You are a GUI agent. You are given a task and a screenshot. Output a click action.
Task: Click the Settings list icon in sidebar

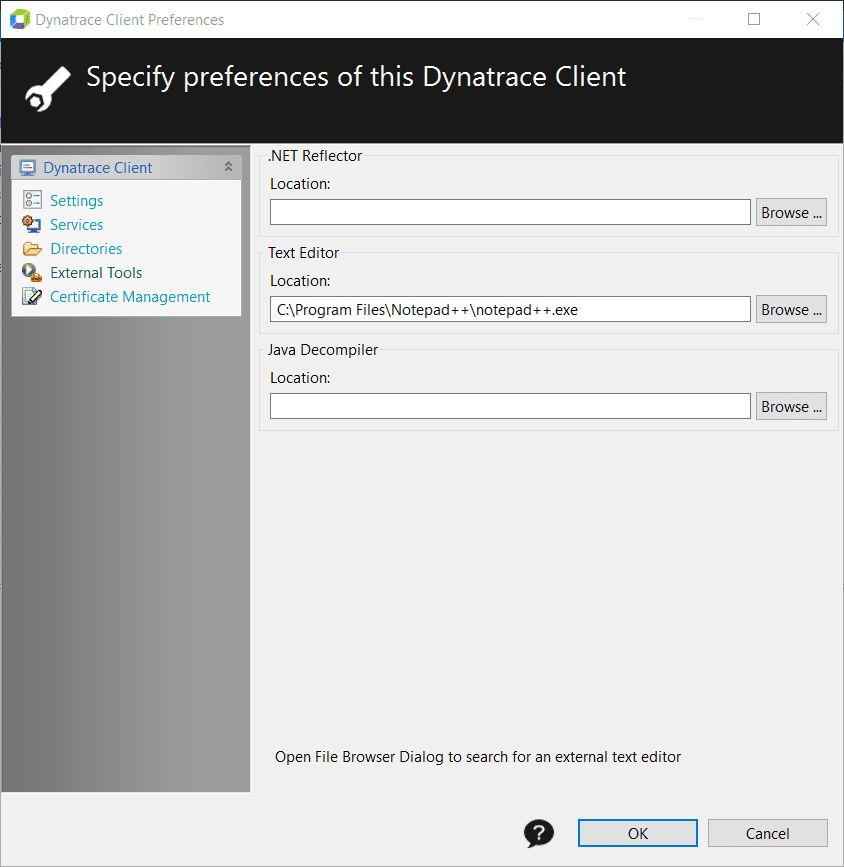pos(32,200)
